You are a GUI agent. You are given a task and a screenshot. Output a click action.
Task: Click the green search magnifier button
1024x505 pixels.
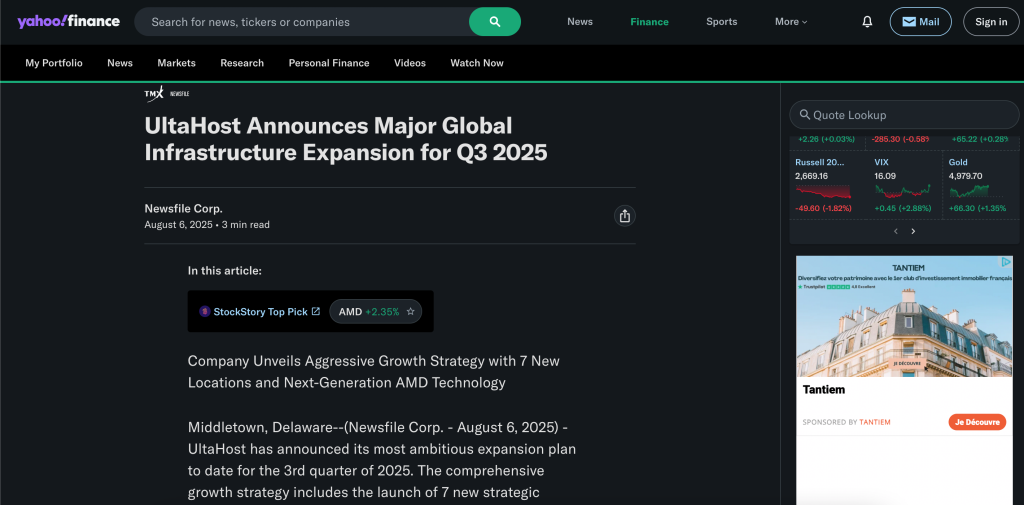click(494, 21)
